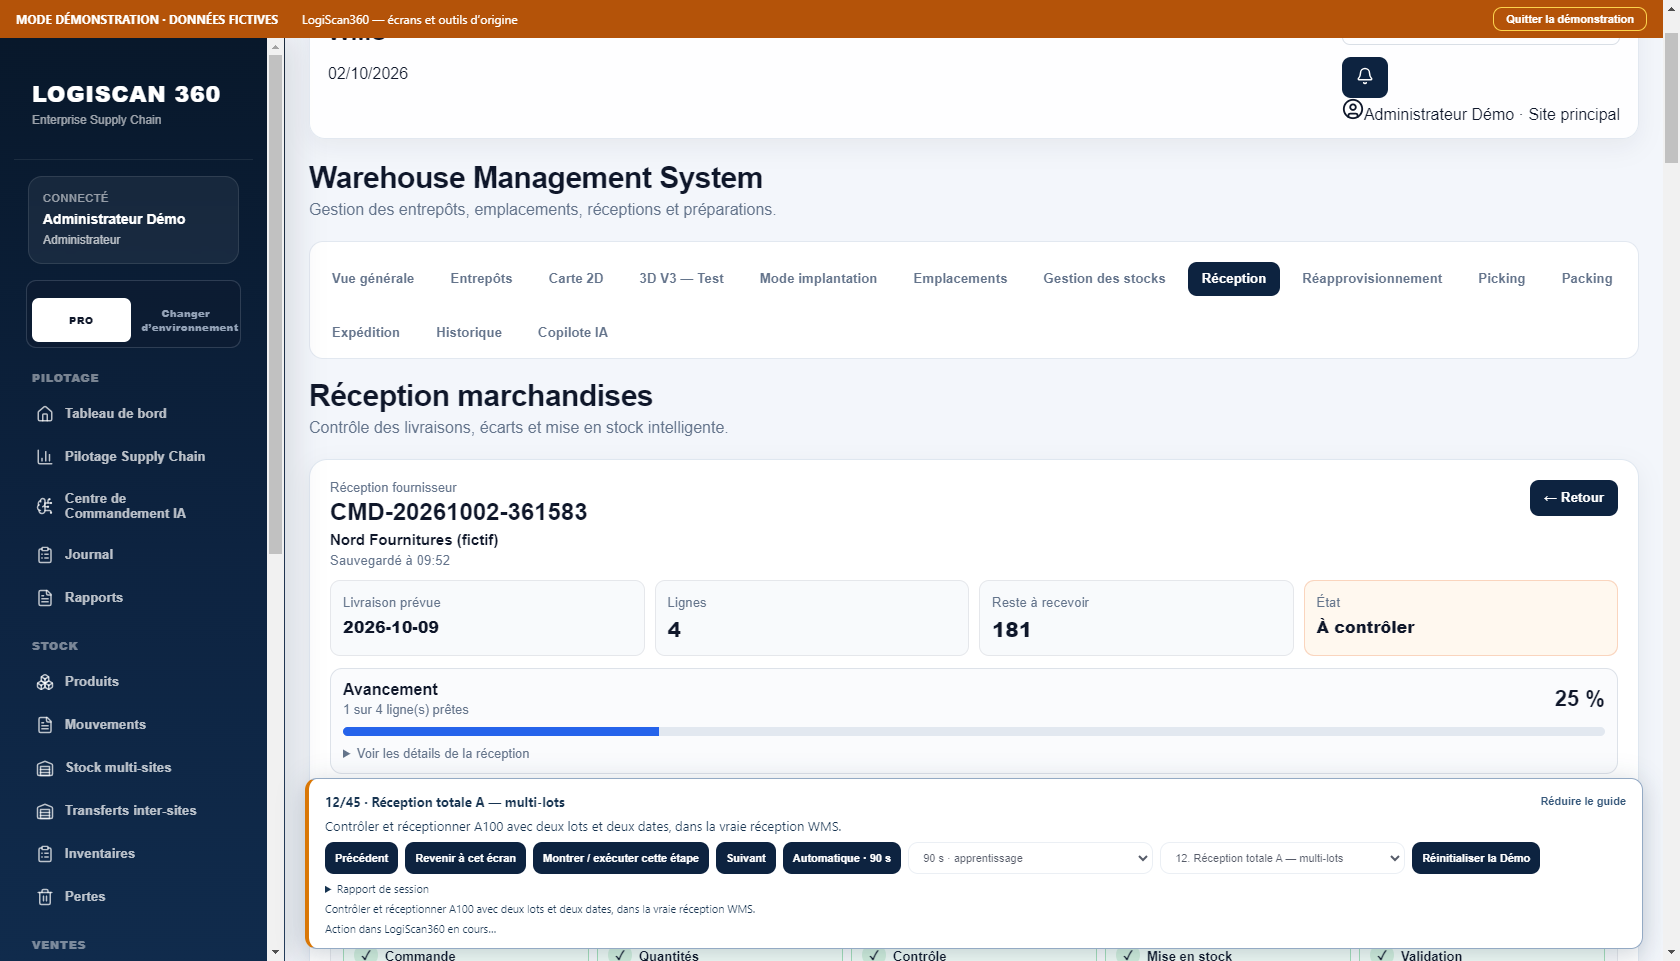Open the Copilote IA tab

coord(573,333)
